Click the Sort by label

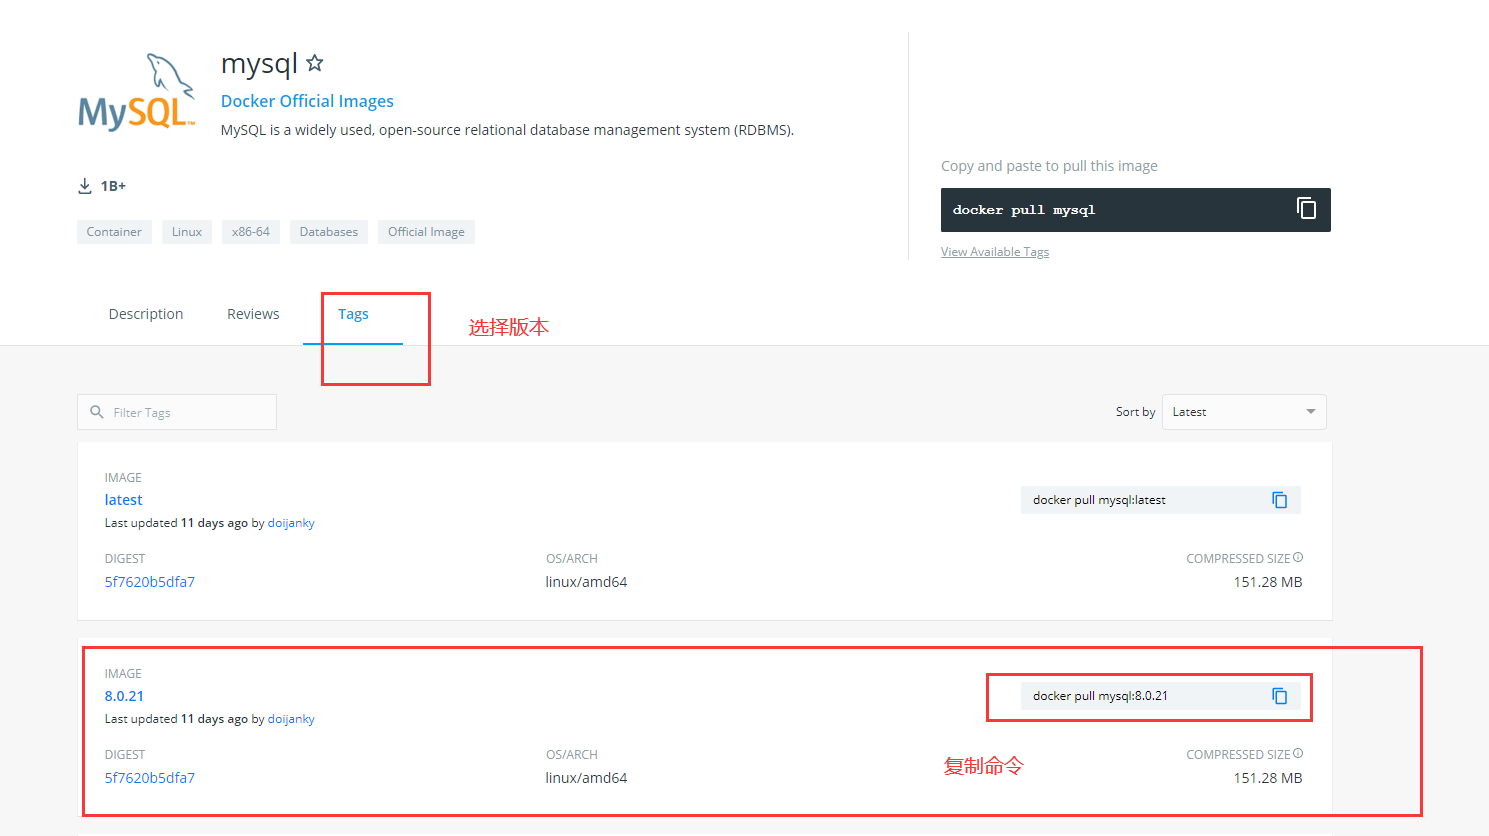1135,412
